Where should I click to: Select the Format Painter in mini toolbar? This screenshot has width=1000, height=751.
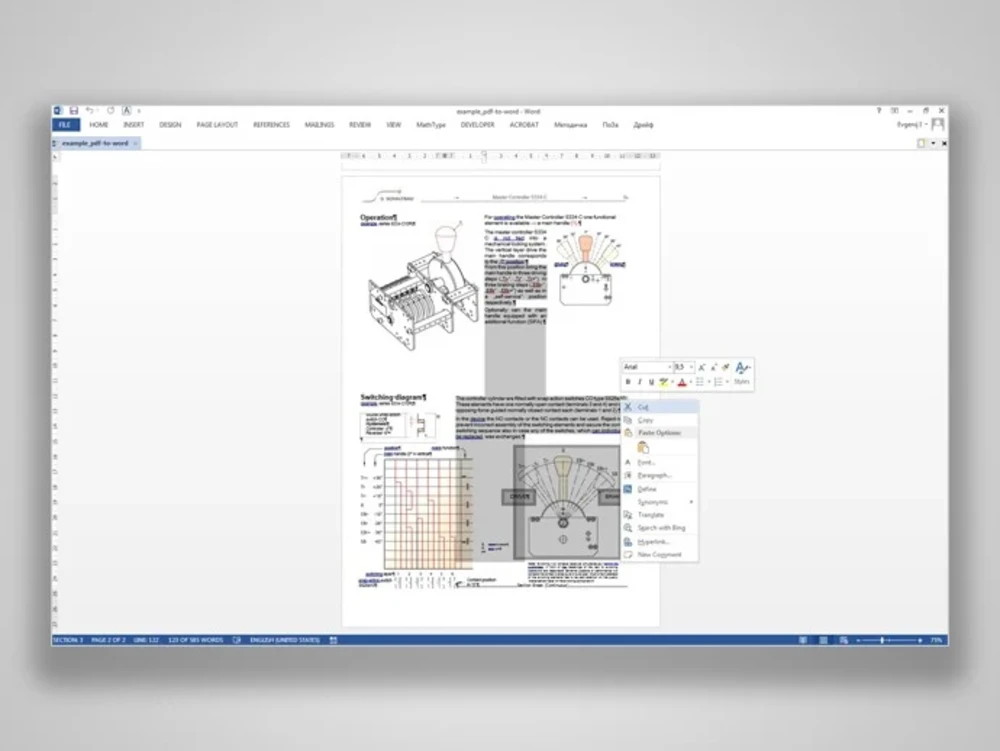[x=726, y=367]
